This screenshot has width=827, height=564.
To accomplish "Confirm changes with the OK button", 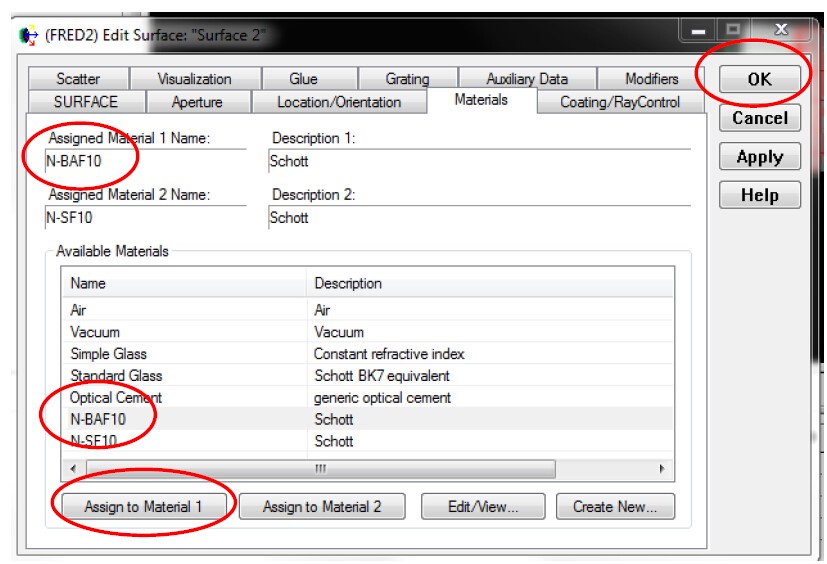I will 759,79.
